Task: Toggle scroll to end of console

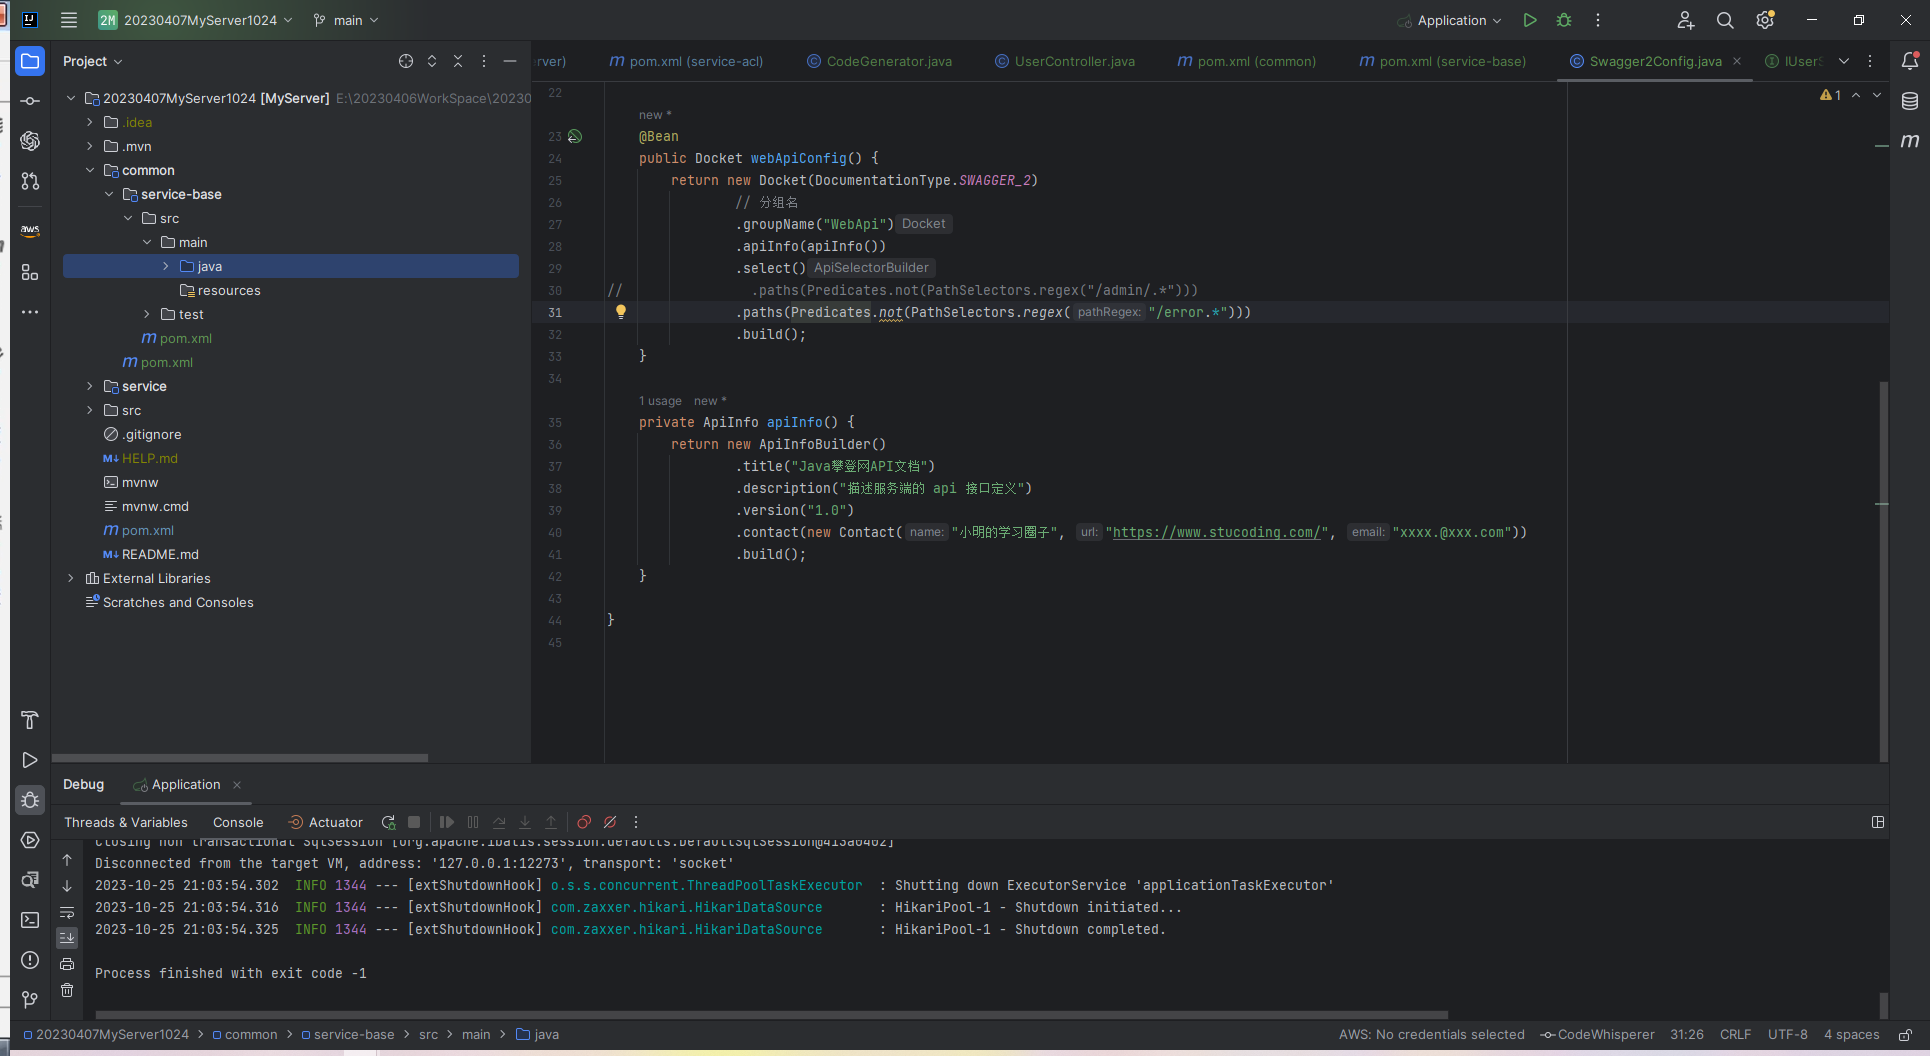Action: point(67,938)
